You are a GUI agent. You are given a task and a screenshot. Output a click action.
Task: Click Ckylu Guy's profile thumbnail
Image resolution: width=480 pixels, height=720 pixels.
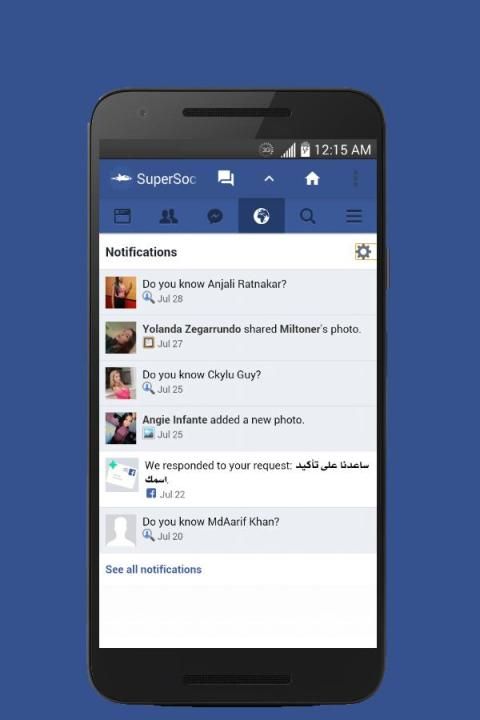point(121,383)
